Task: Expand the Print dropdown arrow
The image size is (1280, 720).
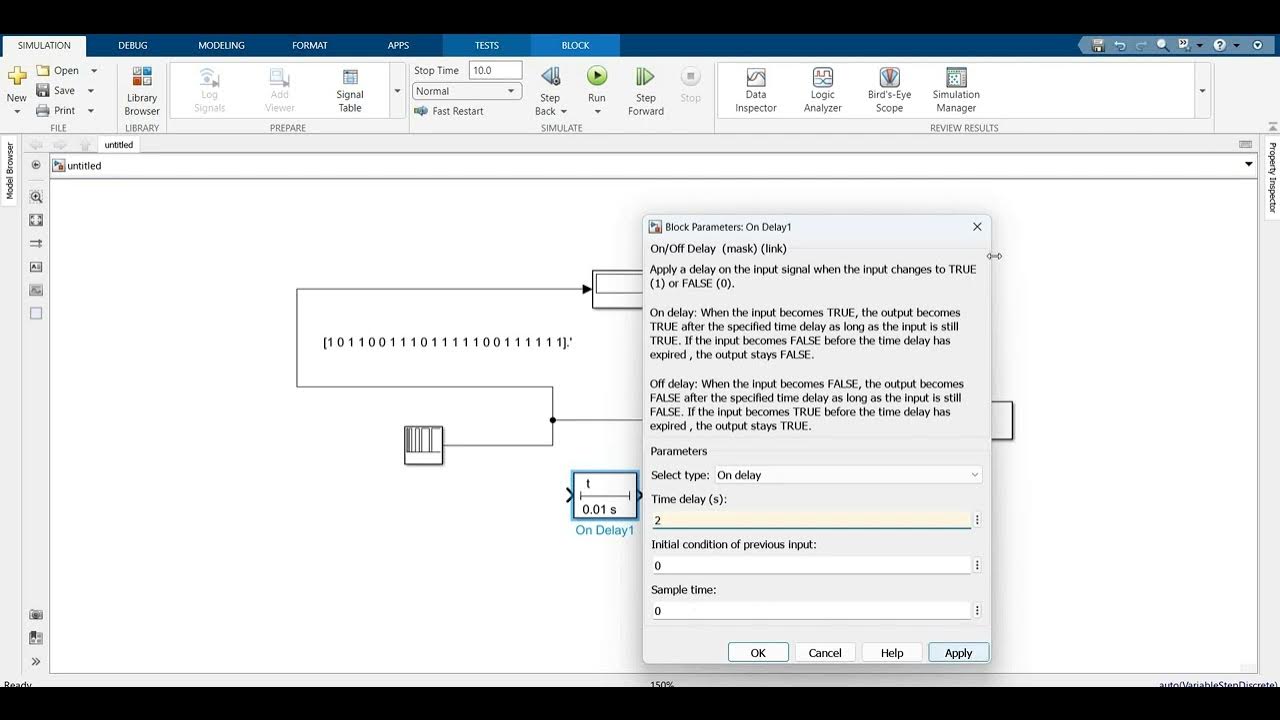Action: [91, 111]
